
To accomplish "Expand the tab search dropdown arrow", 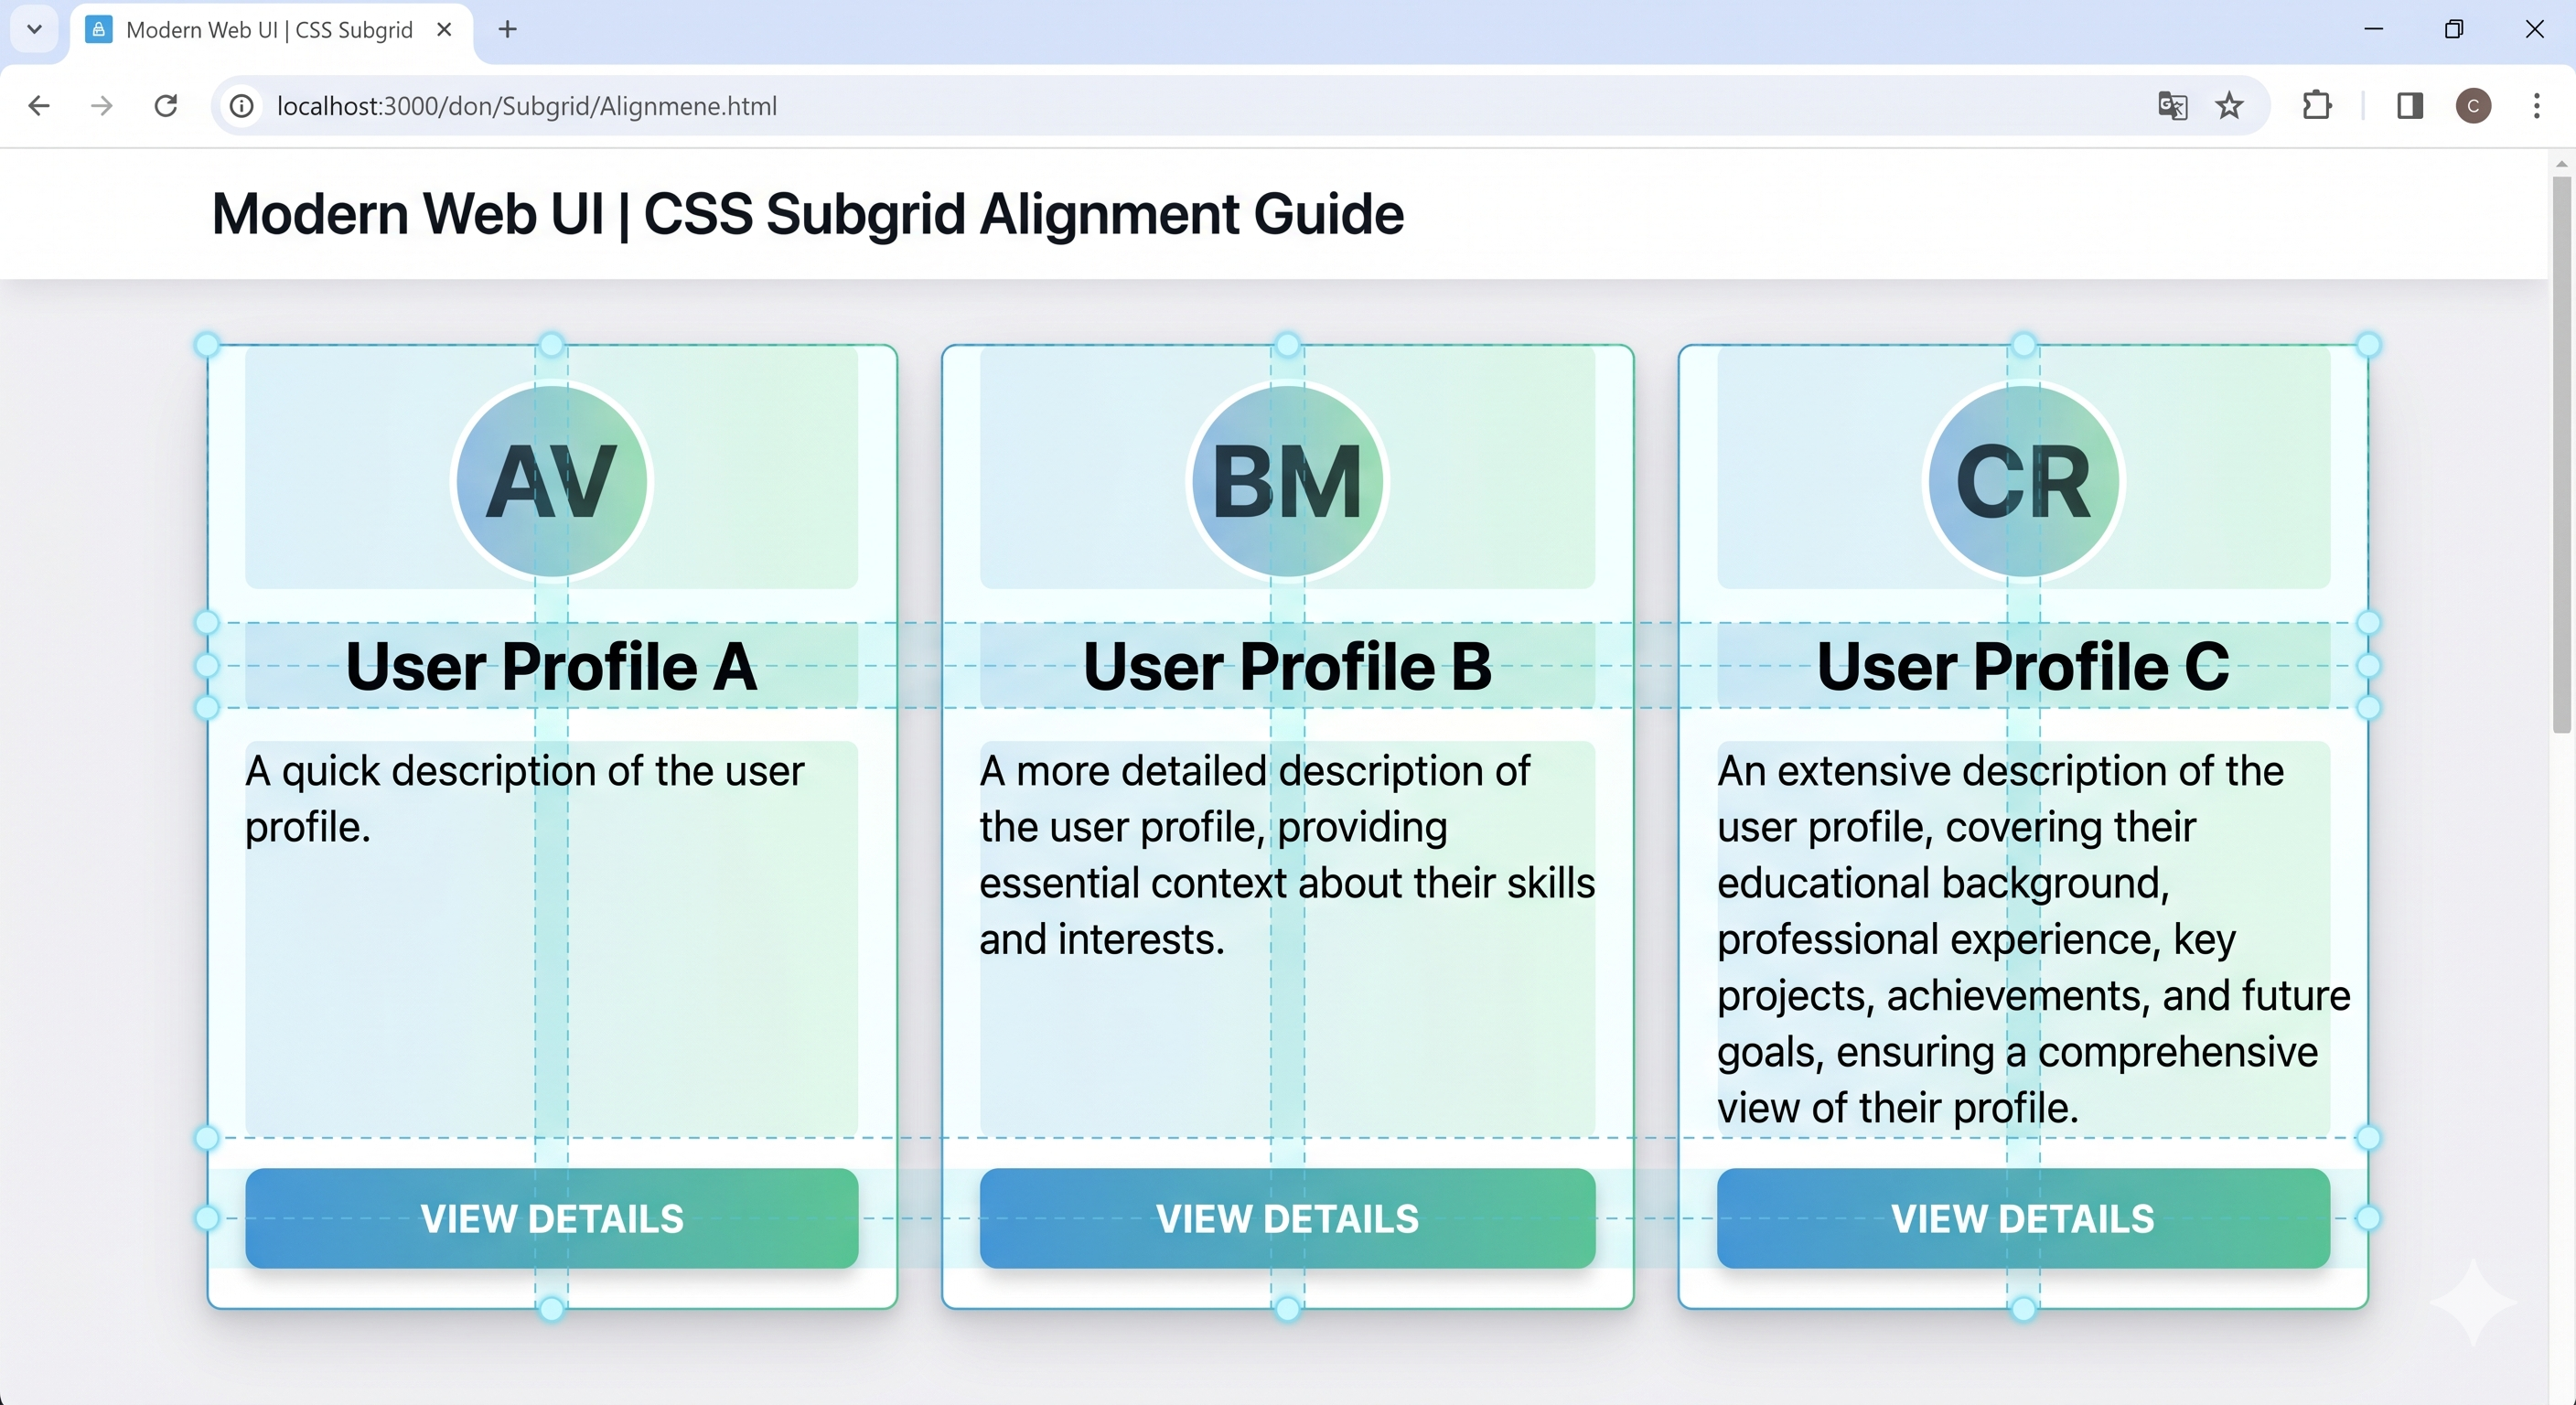I will click(x=34, y=29).
